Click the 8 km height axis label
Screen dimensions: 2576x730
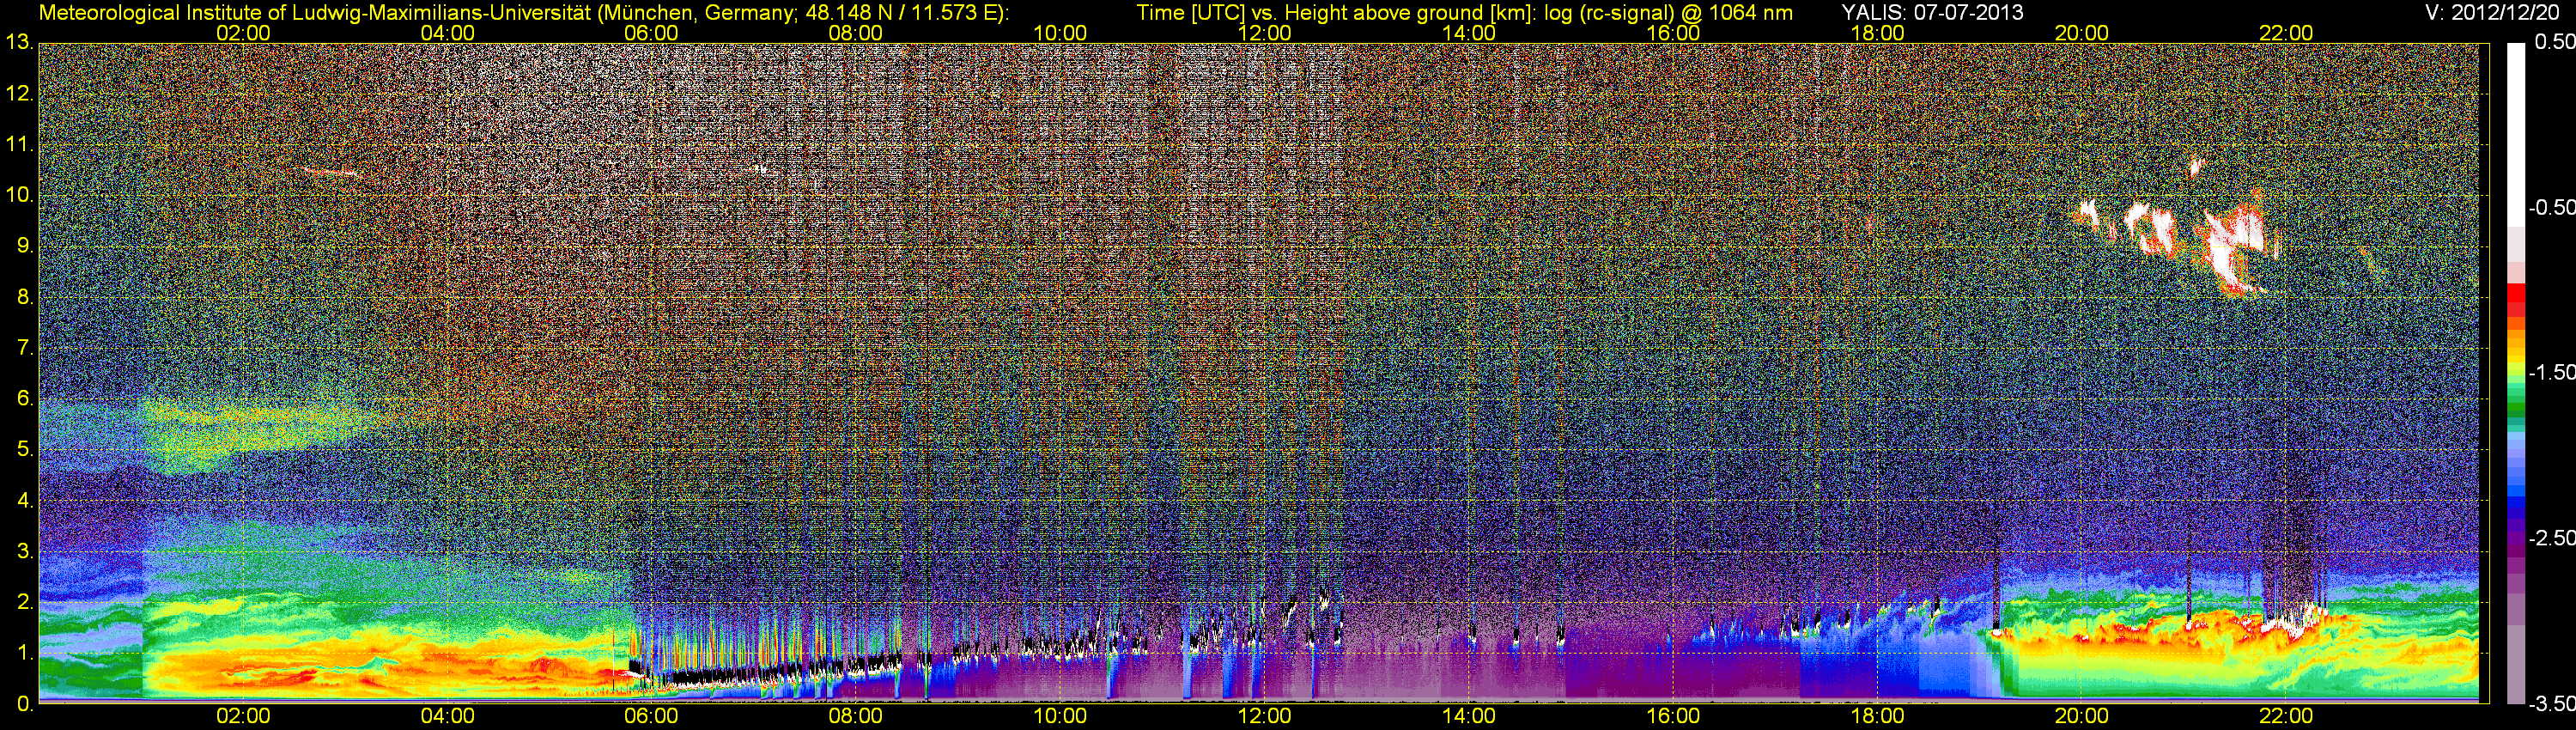click(24, 297)
